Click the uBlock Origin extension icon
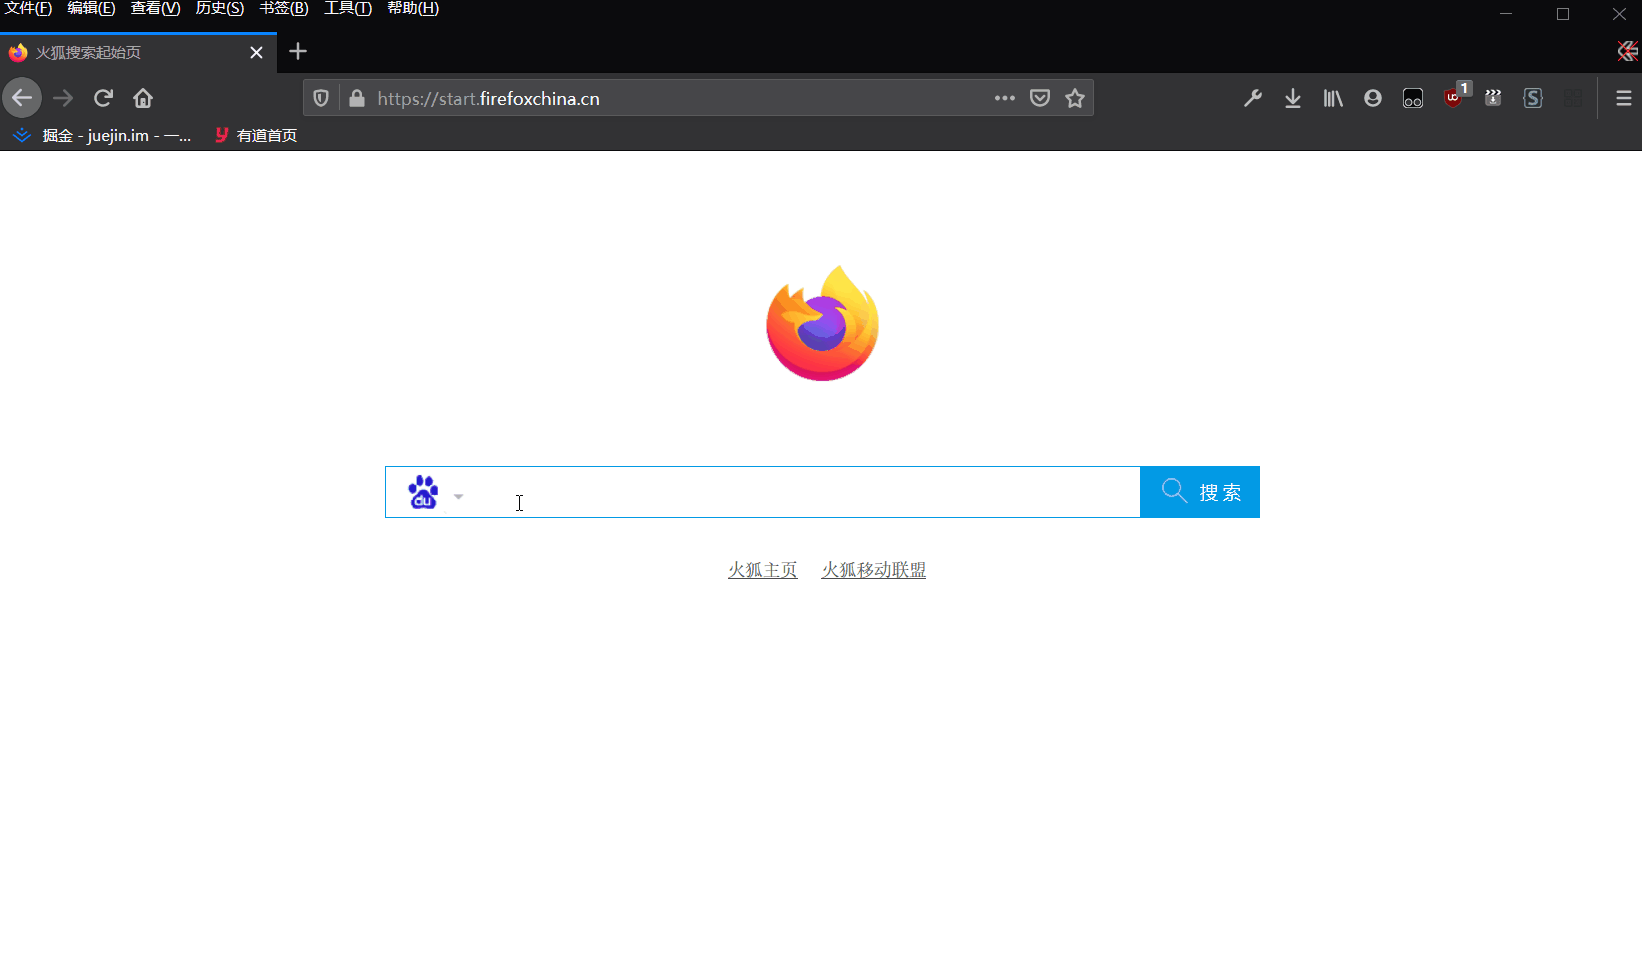This screenshot has height=972, width=1642. pyautogui.click(x=1454, y=98)
